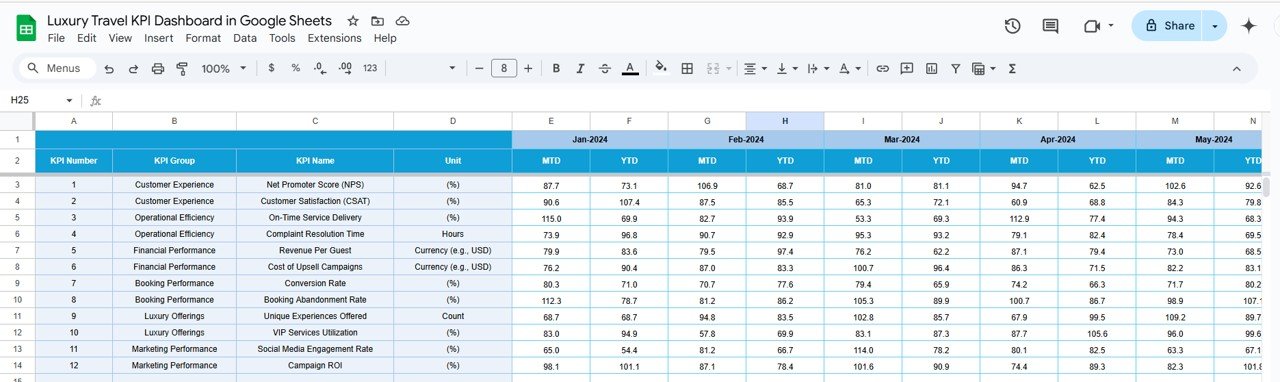Format as percent

295,68
